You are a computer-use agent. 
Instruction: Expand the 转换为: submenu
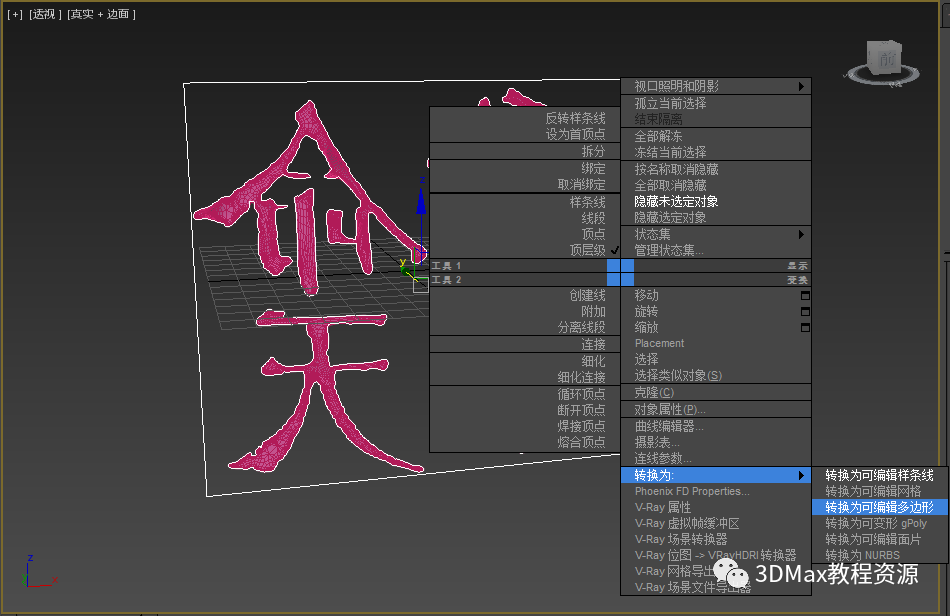716,475
